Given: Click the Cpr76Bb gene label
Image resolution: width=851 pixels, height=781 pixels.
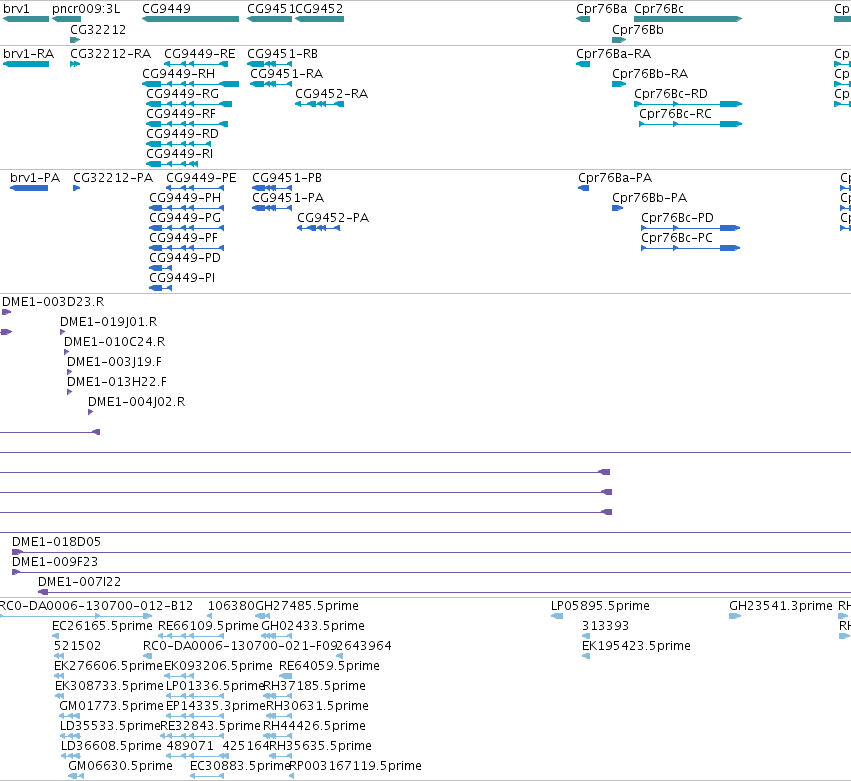Looking at the screenshot, I should [637, 29].
